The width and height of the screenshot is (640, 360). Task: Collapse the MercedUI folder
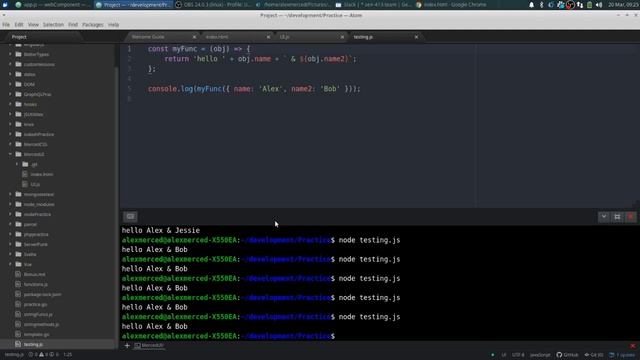tap(10, 154)
